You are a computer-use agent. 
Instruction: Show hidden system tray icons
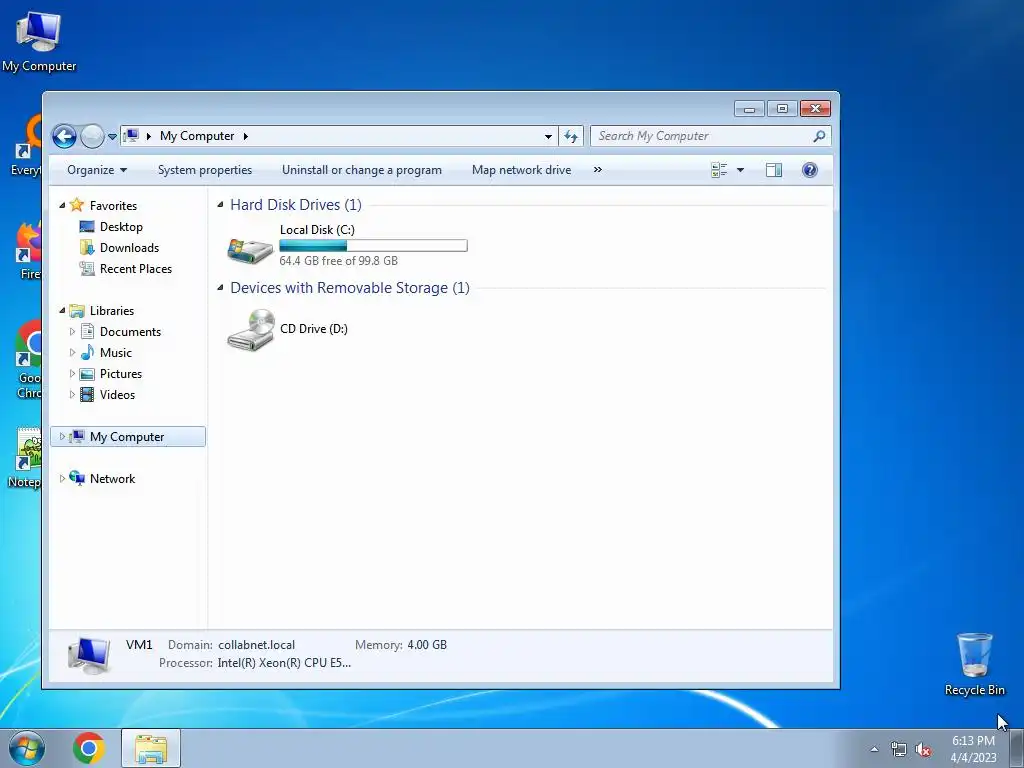pyautogui.click(x=874, y=750)
